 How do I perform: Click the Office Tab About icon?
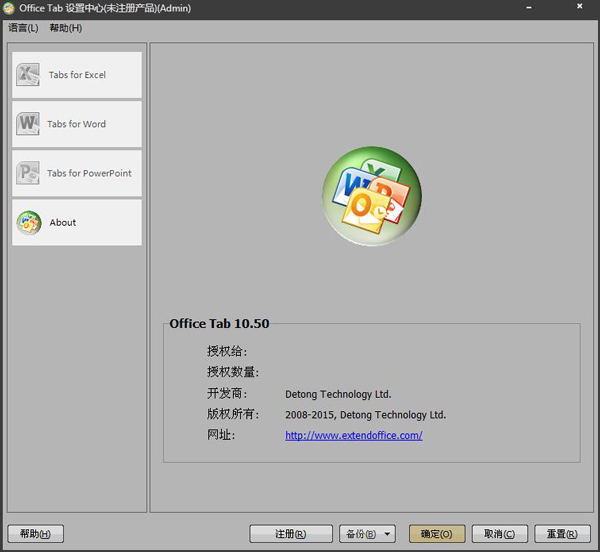pyautogui.click(x=29, y=222)
